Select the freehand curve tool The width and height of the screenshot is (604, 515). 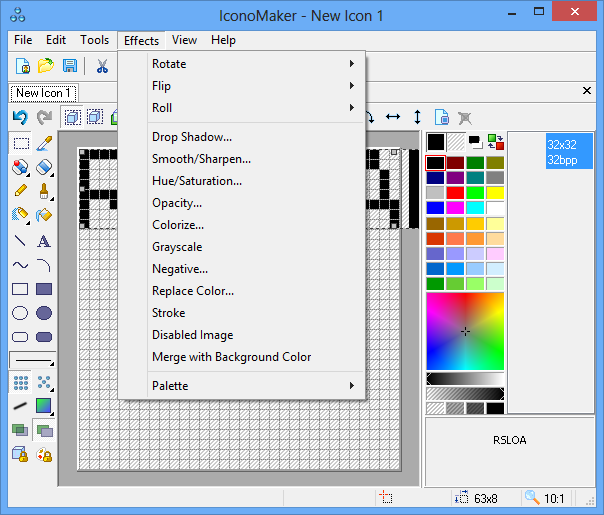[x=20, y=265]
